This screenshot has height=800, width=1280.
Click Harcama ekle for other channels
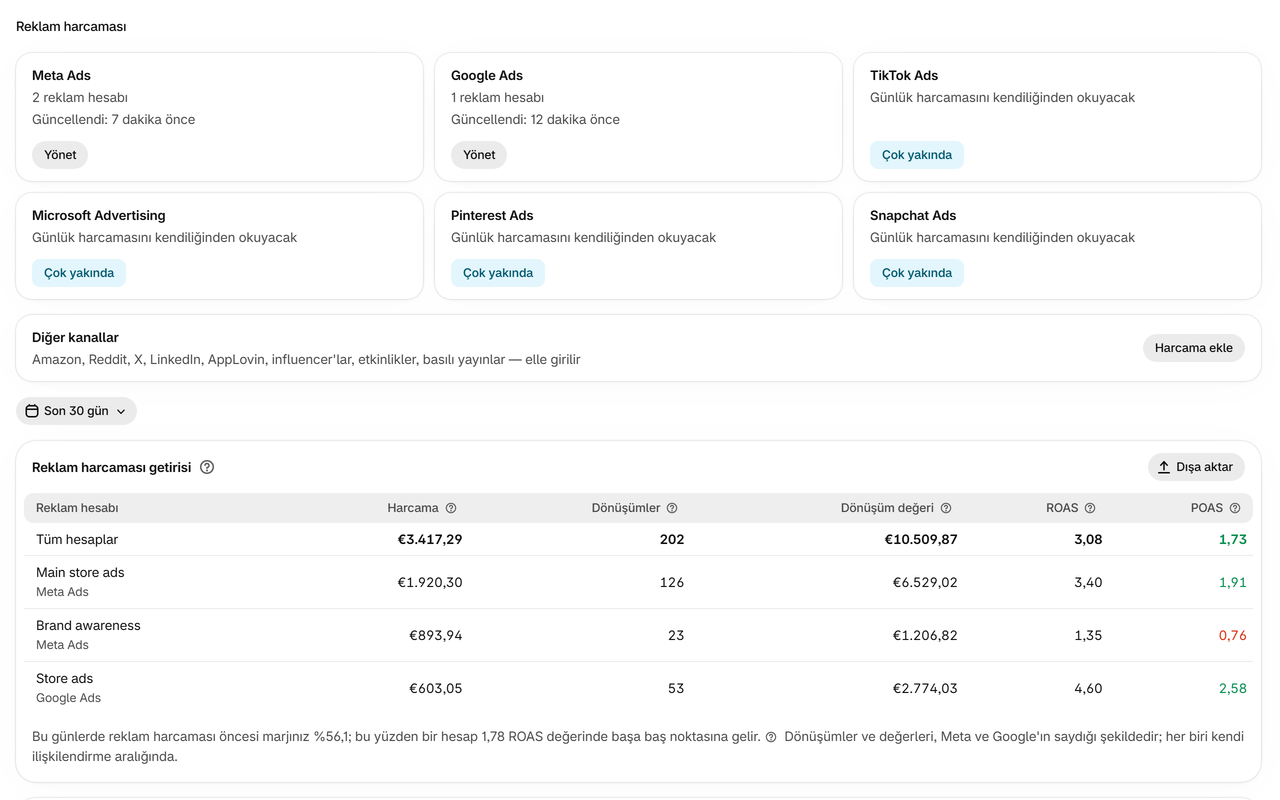click(1194, 348)
